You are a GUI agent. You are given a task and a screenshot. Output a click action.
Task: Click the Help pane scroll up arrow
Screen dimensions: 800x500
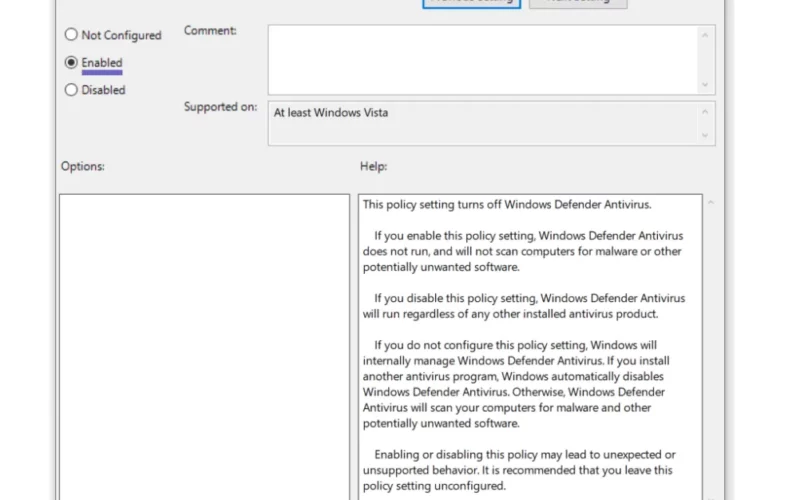[711, 203]
